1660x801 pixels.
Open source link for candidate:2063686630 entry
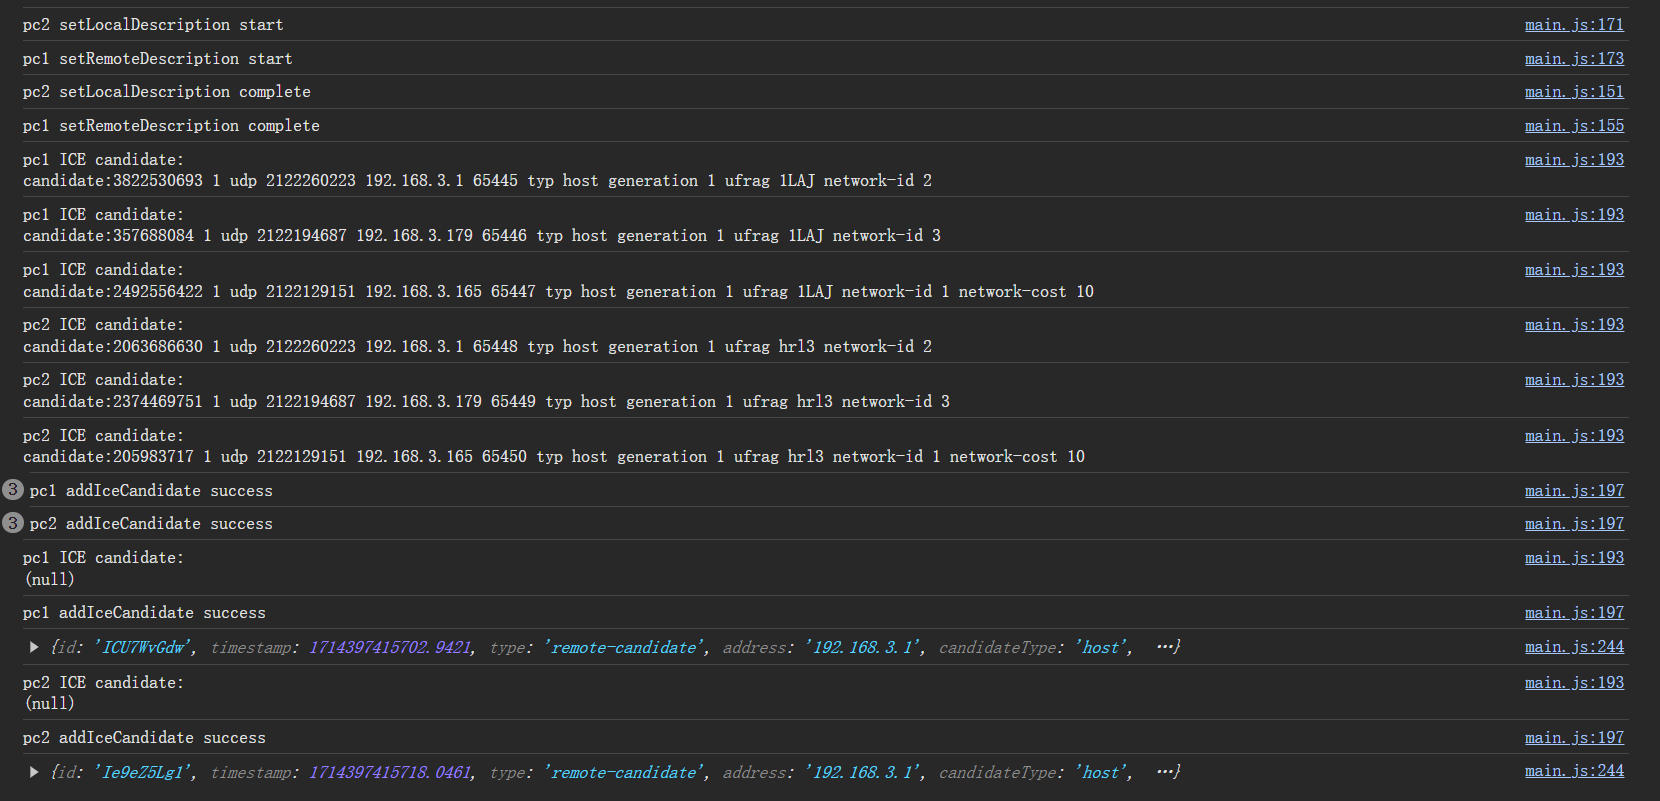(x=1574, y=324)
